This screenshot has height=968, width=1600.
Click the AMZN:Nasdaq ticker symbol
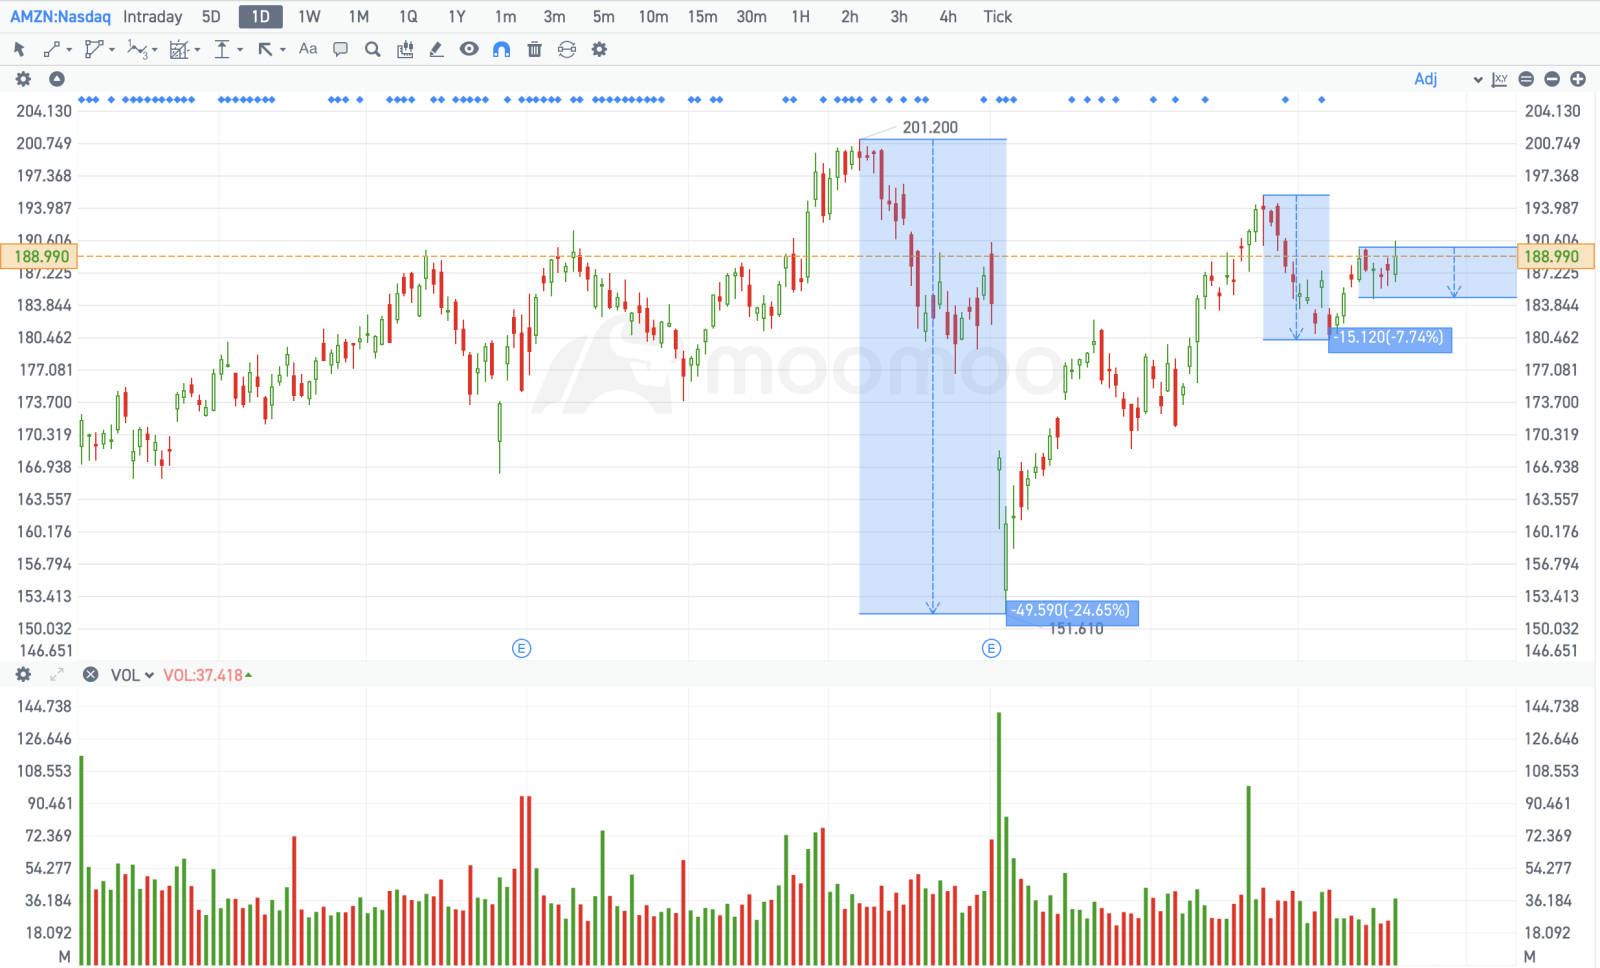coord(60,17)
